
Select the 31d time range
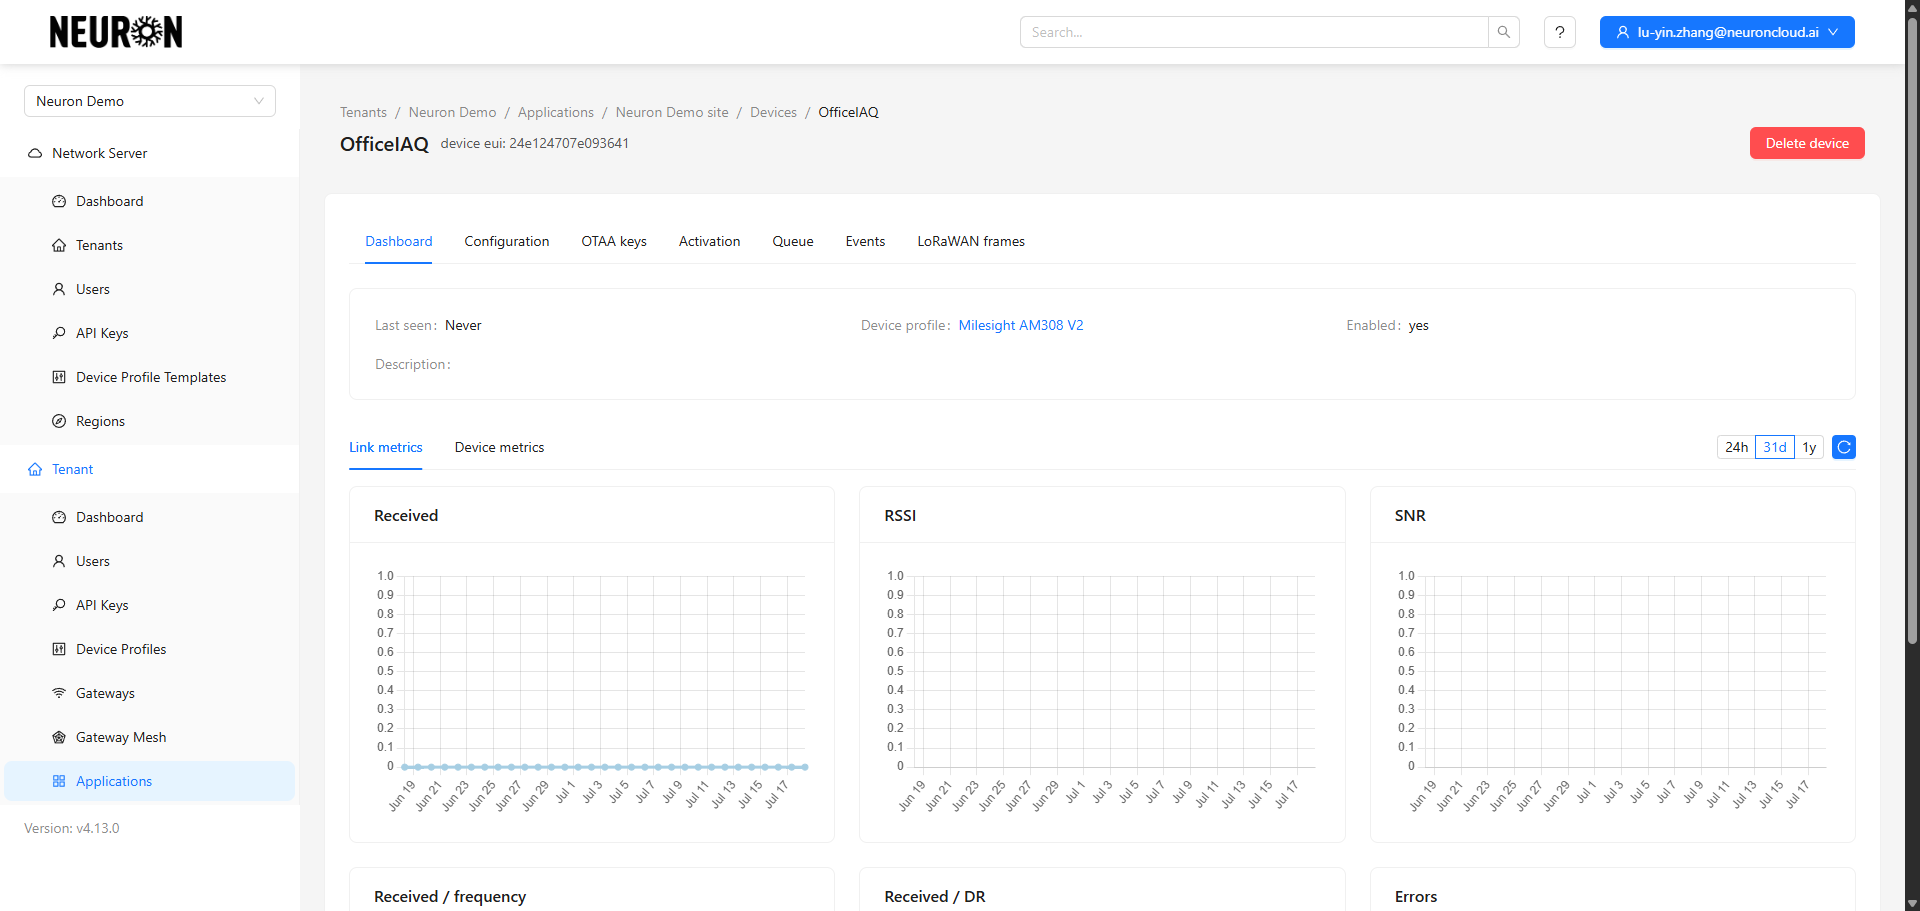1775,447
